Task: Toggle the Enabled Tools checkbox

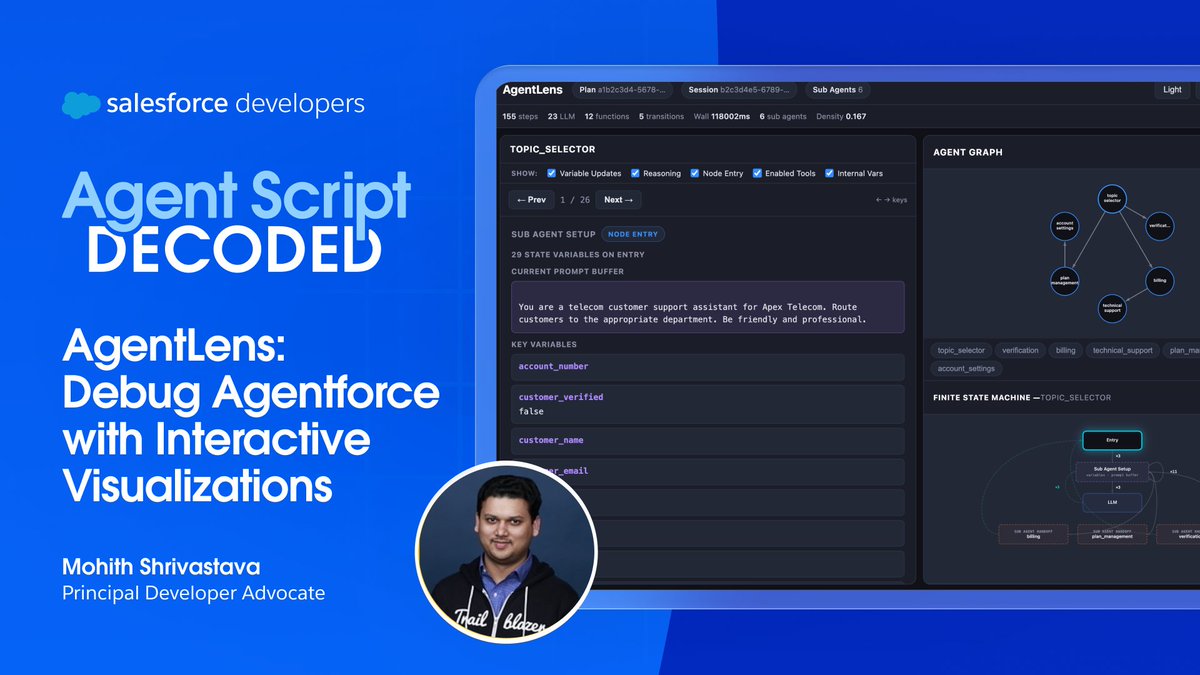Action: click(x=757, y=173)
